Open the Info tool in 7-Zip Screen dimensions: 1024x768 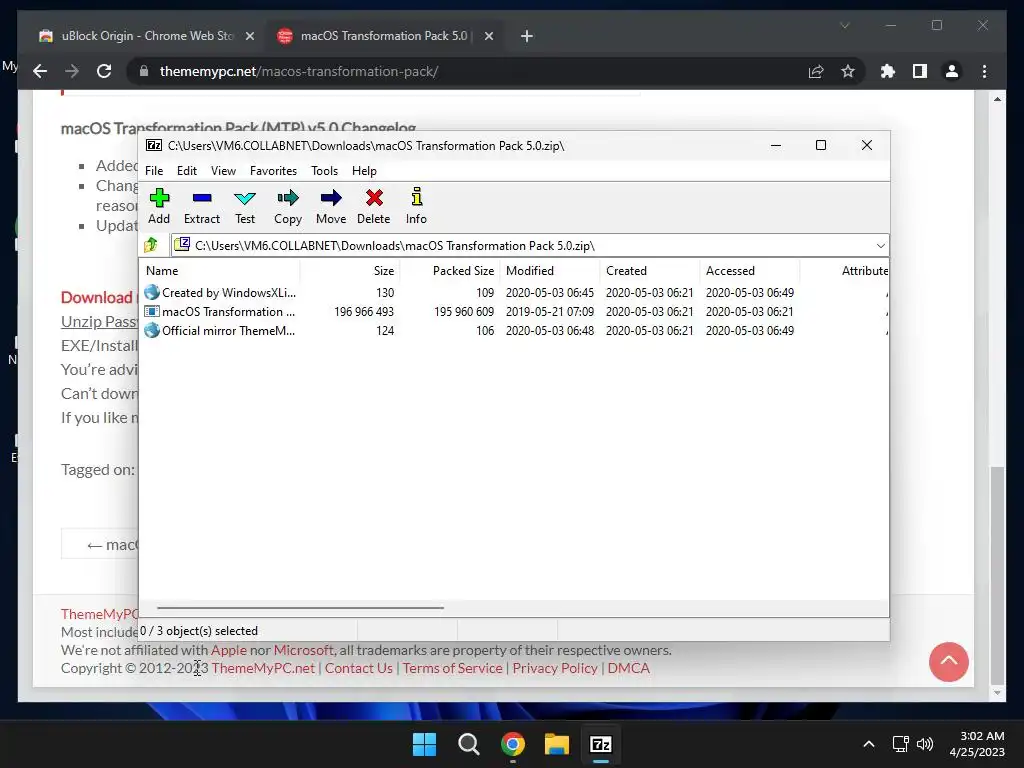coord(416,206)
